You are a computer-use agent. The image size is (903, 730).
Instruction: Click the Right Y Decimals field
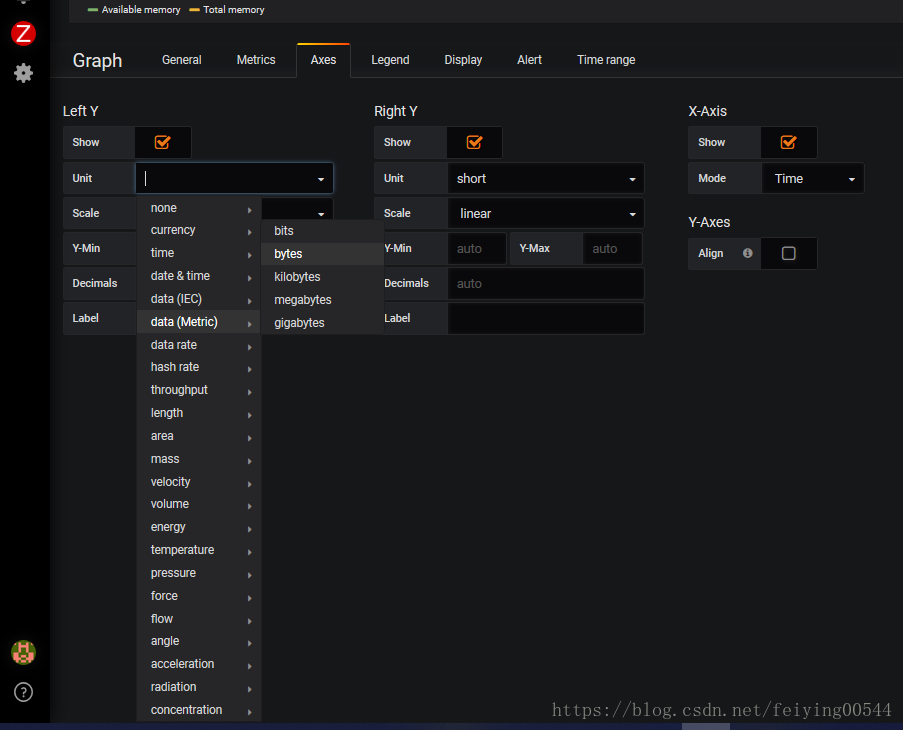point(545,284)
